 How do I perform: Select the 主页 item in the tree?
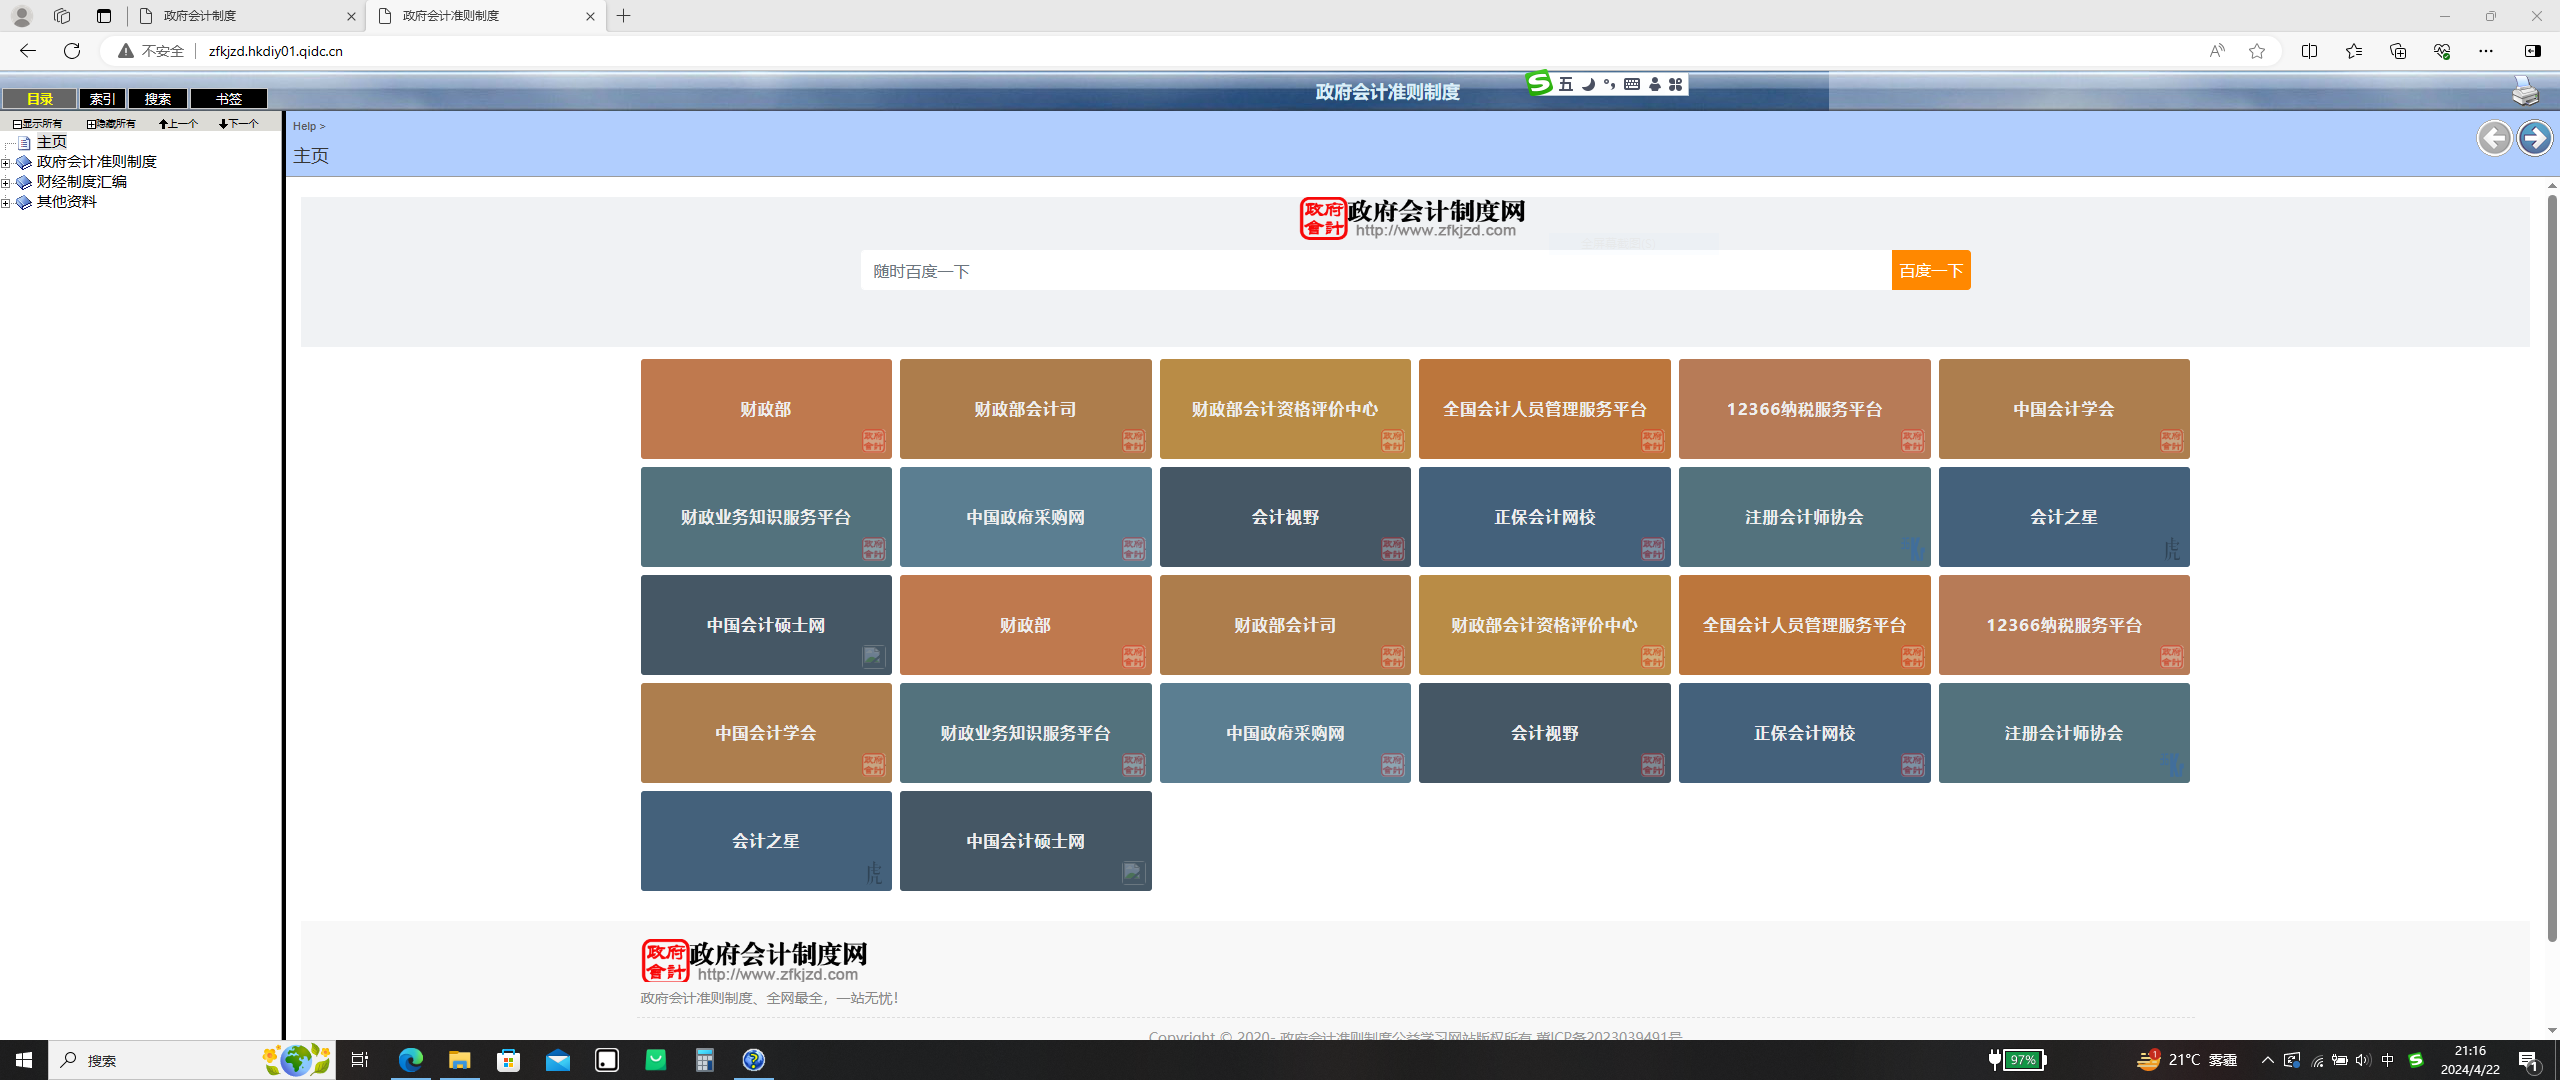coord(52,142)
